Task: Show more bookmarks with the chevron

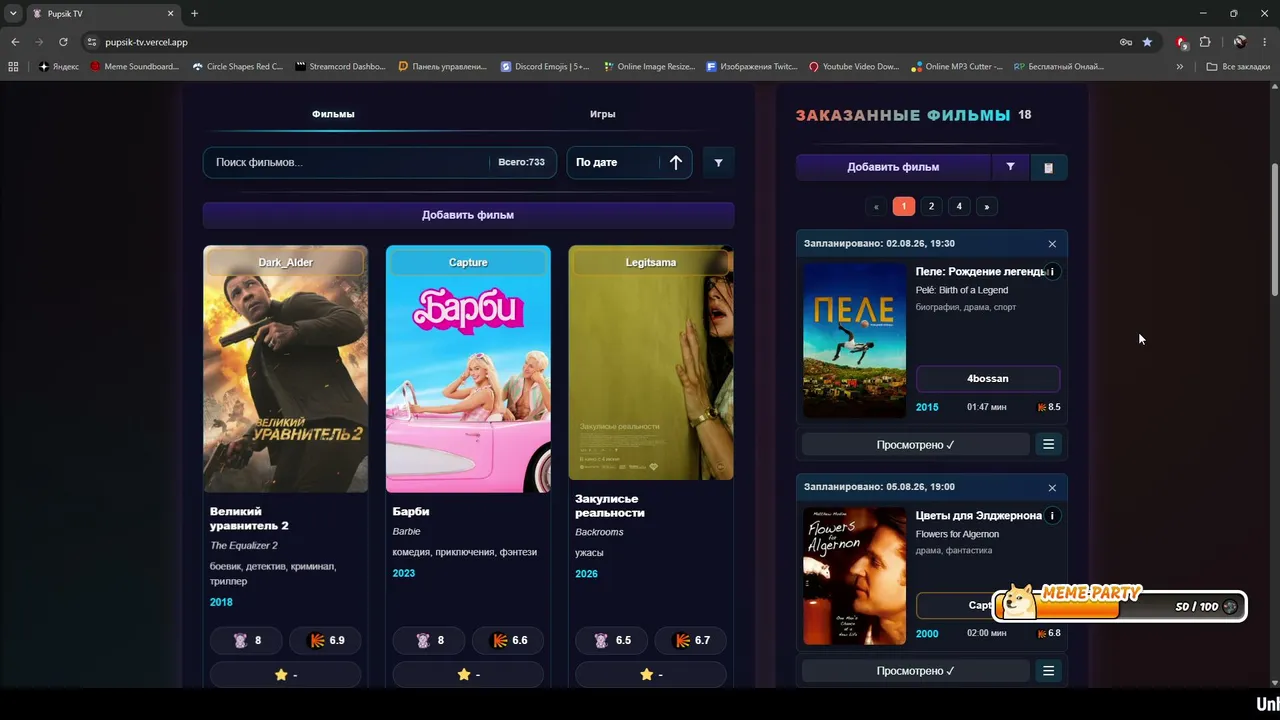Action: click(1180, 67)
